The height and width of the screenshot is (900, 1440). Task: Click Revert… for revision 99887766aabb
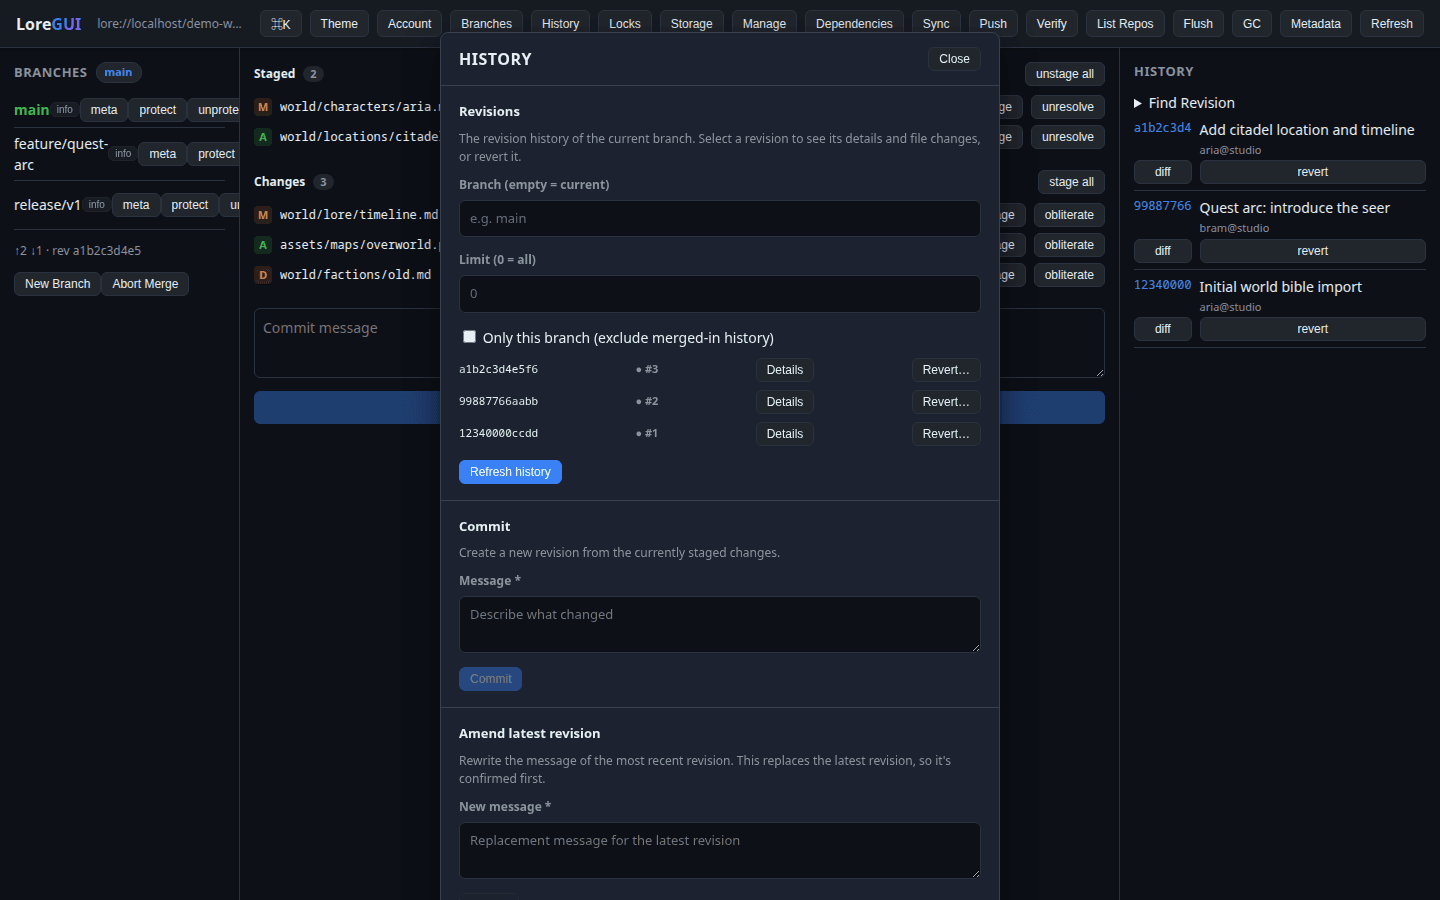[x=946, y=402]
